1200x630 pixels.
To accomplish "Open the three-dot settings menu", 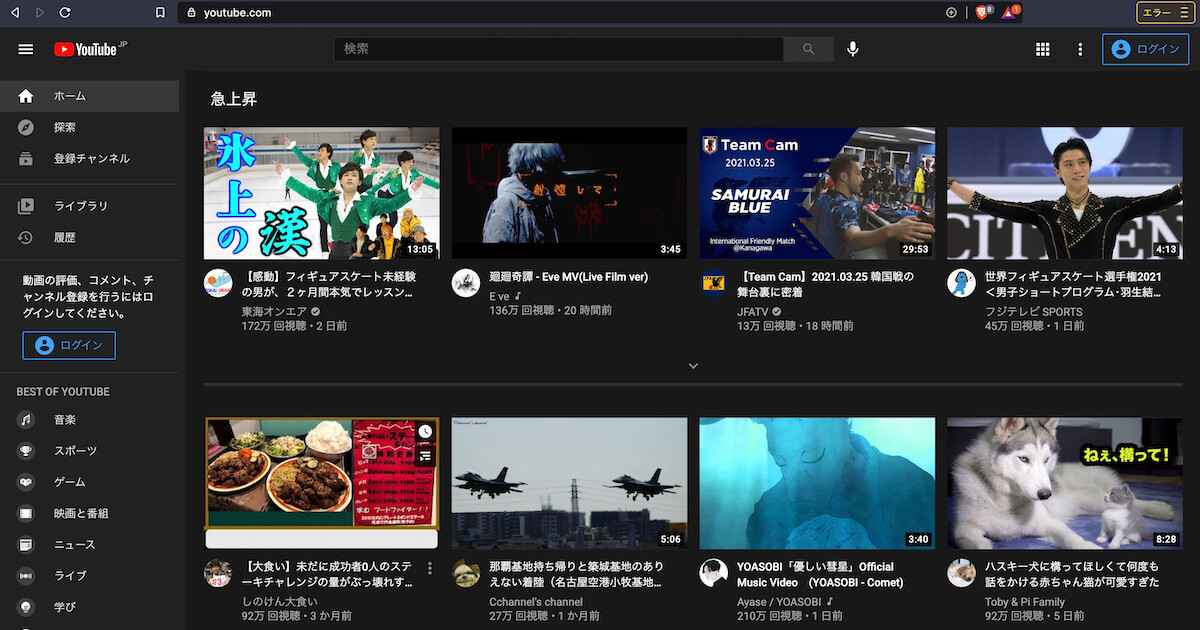I will click(x=1080, y=48).
